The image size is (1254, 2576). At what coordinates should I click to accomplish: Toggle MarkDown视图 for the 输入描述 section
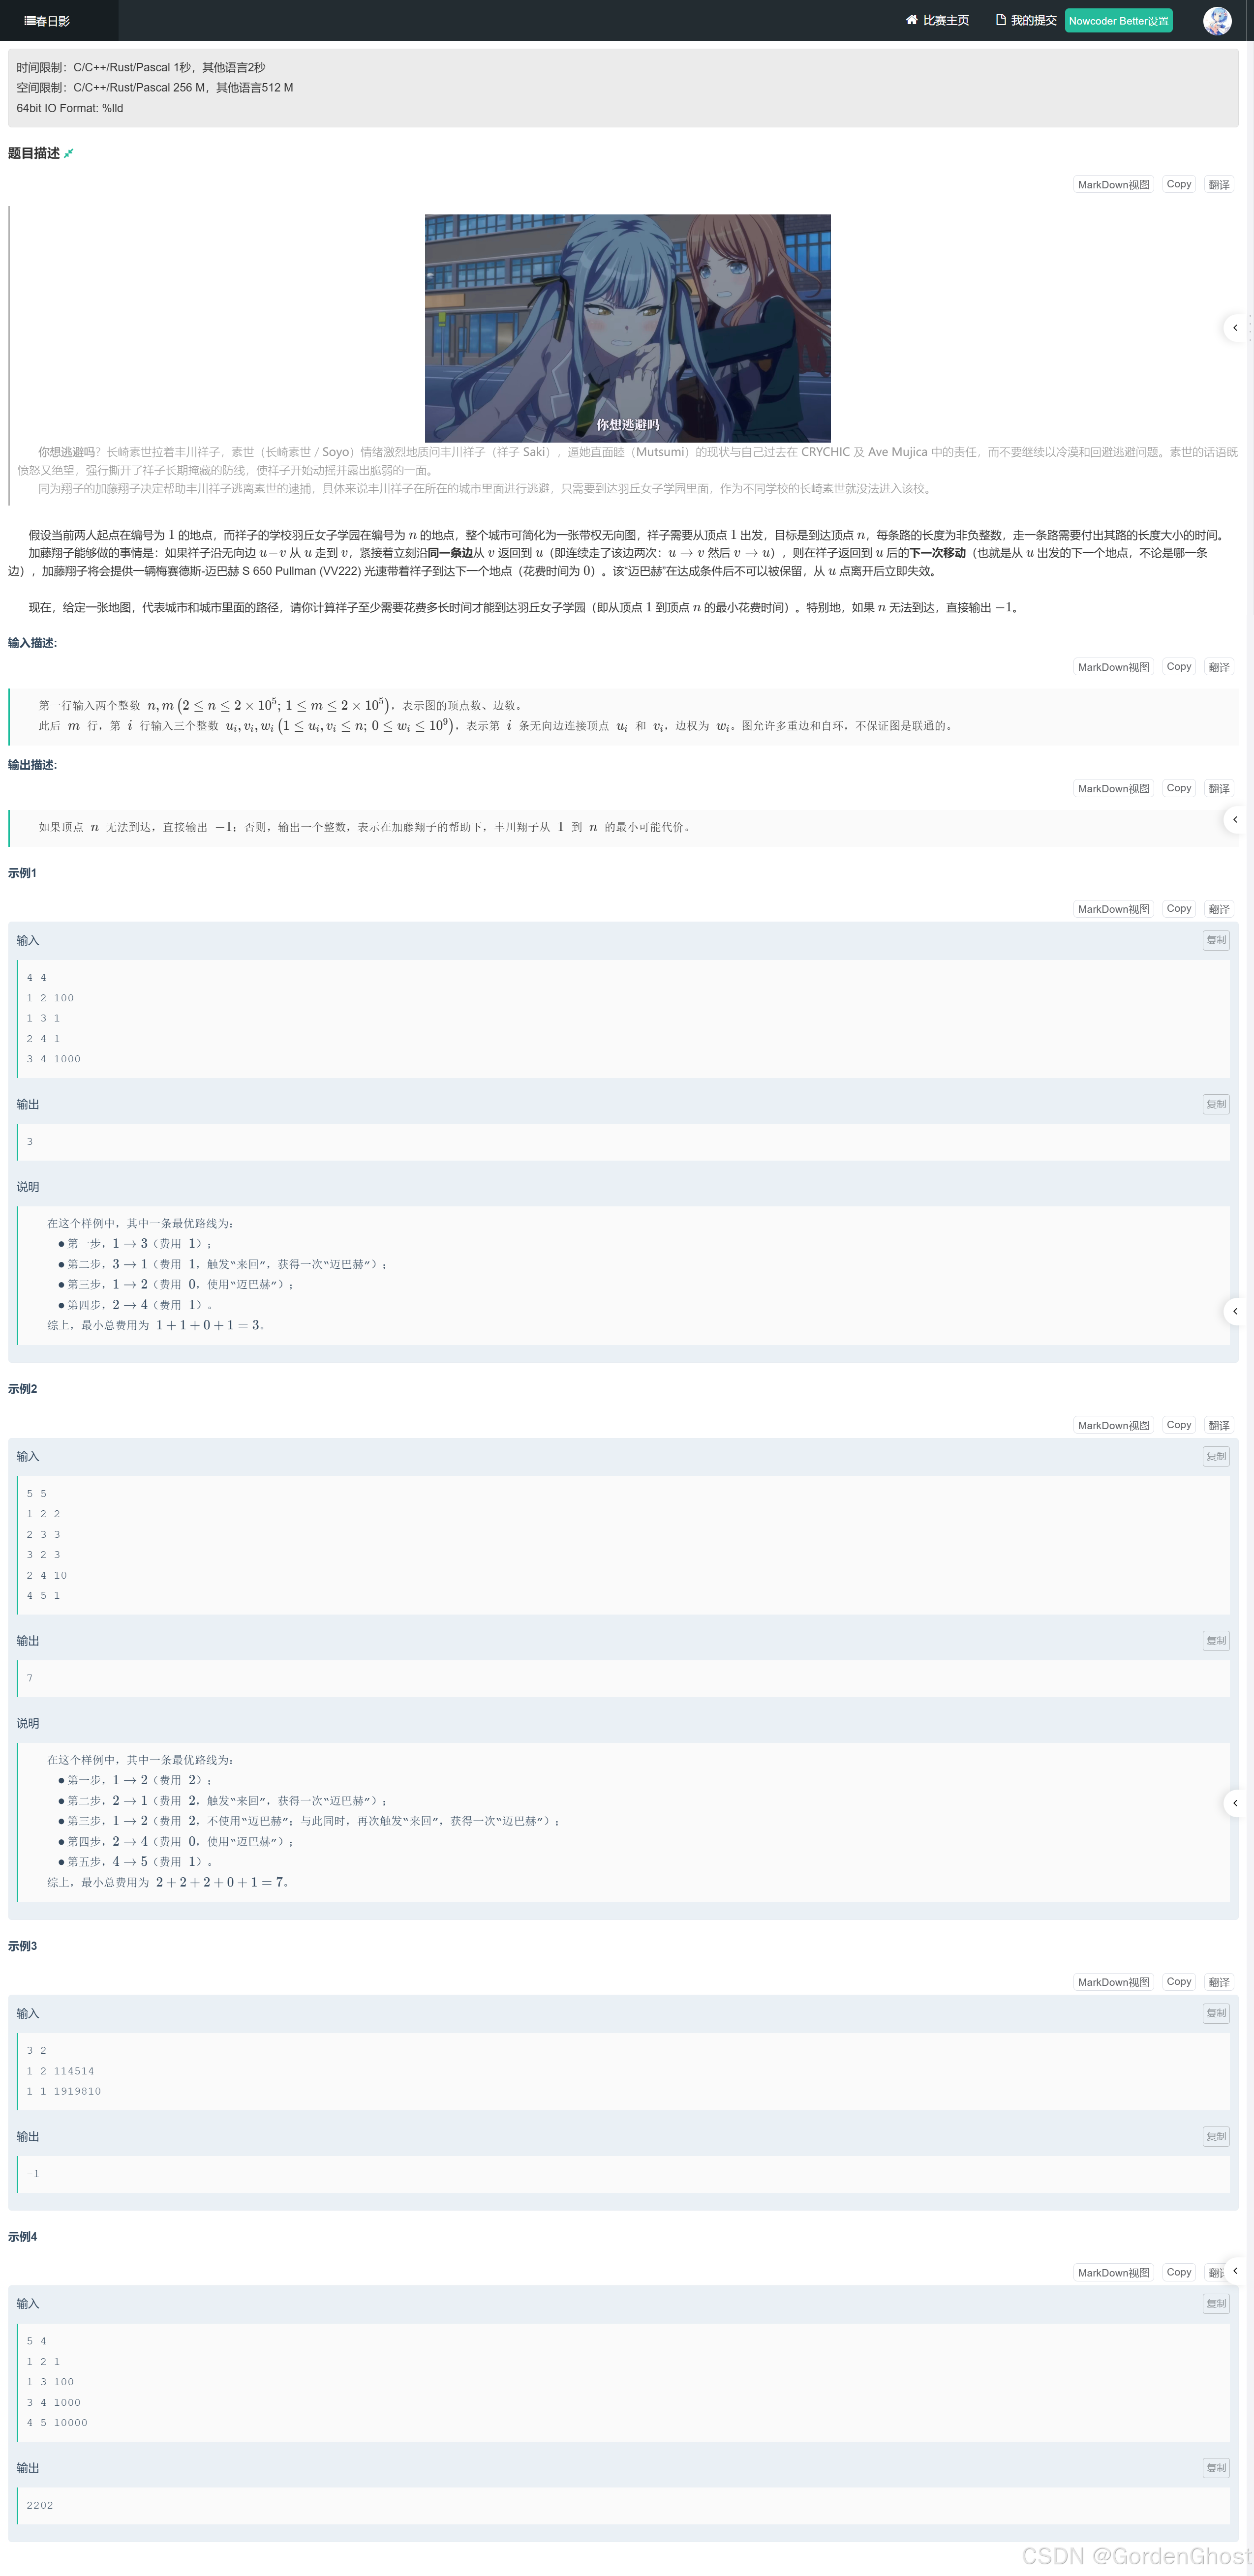pos(1113,667)
